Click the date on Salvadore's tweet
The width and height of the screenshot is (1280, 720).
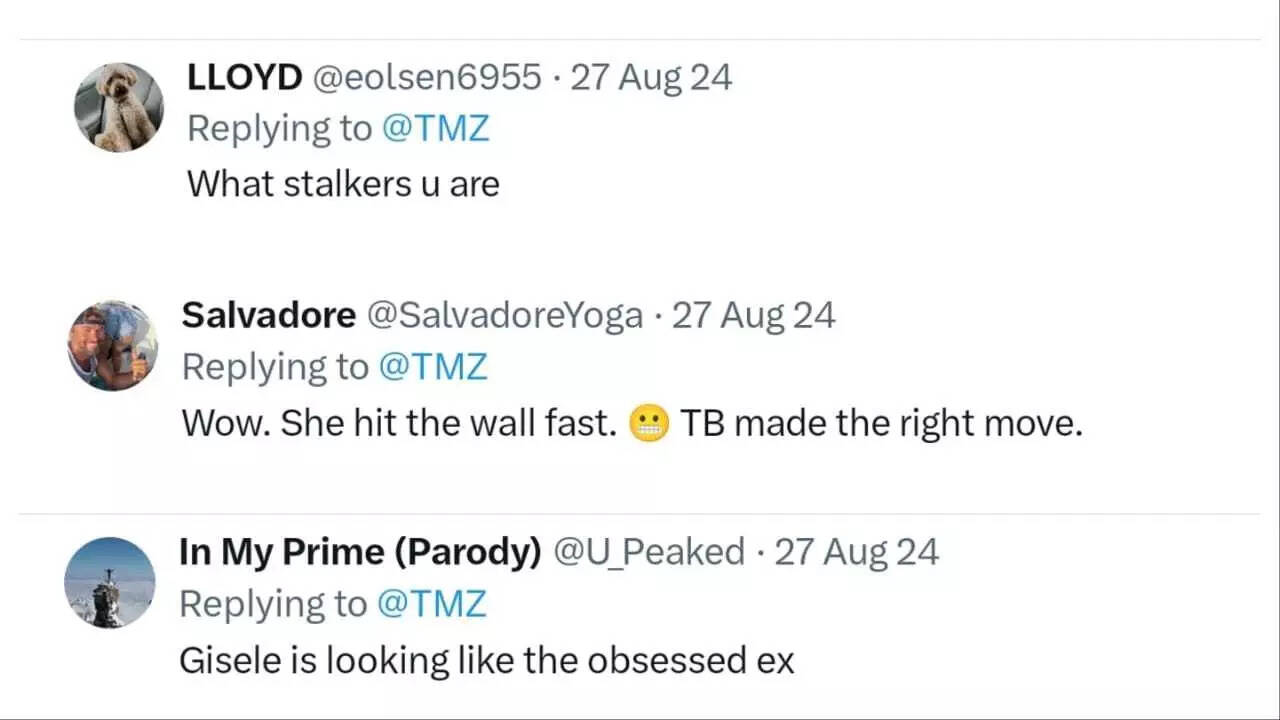point(753,316)
